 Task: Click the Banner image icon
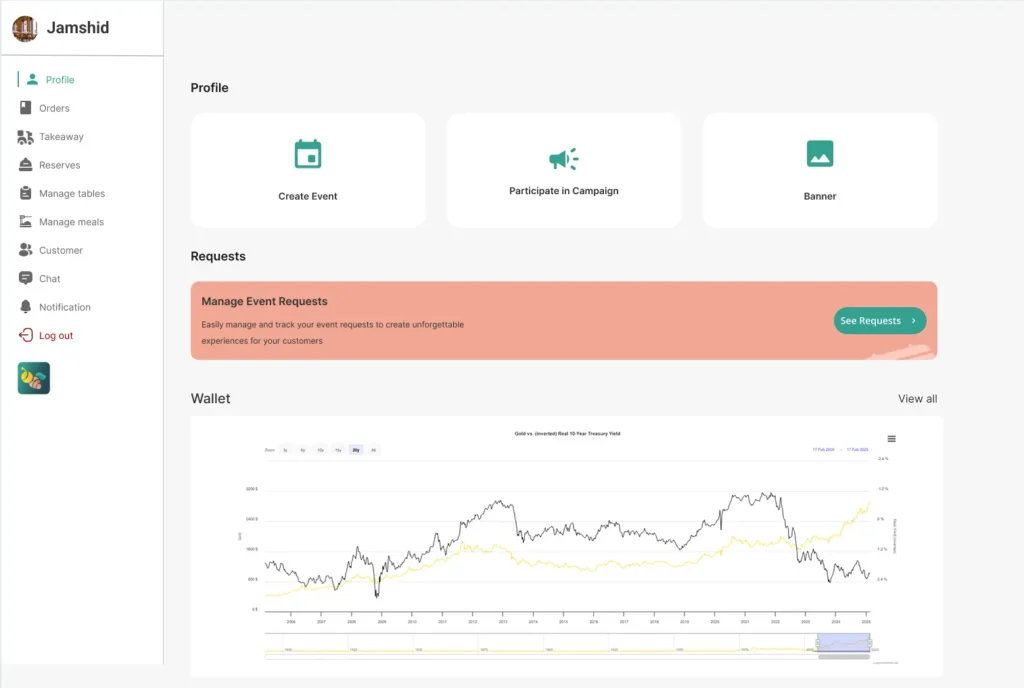click(x=820, y=154)
